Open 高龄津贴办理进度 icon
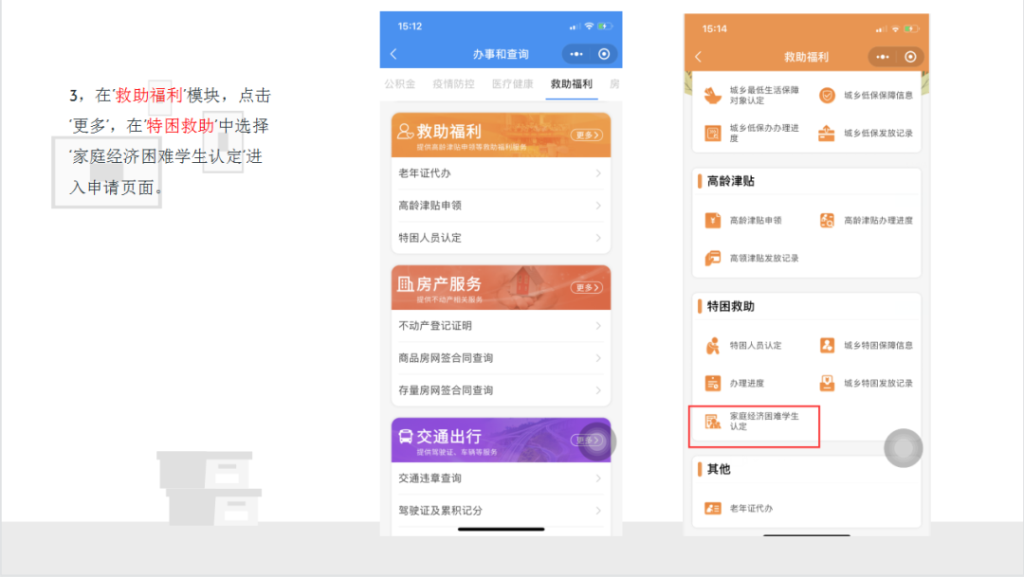The image size is (1024, 577). coord(827,220)
